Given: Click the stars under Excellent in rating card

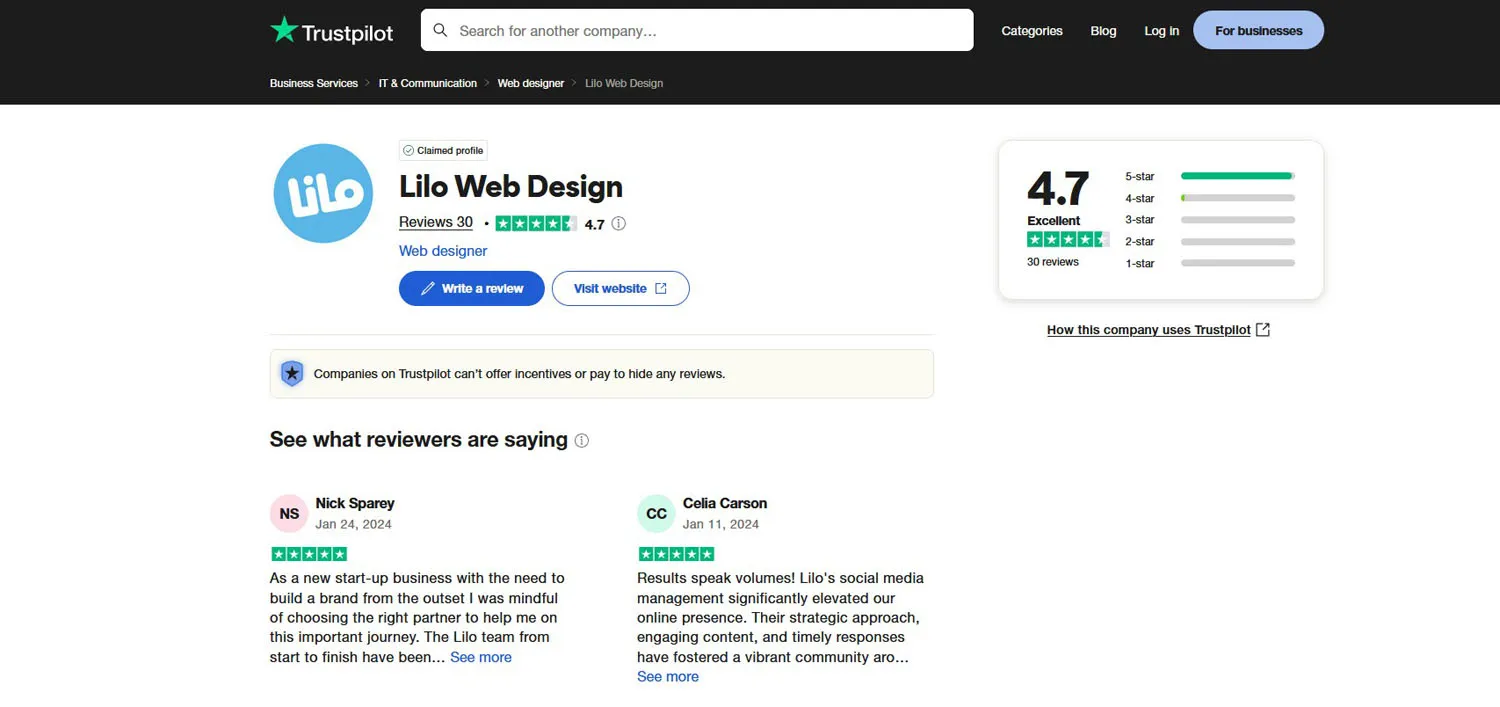Looking at the screenshot, I should click(x=1068, y=239).
